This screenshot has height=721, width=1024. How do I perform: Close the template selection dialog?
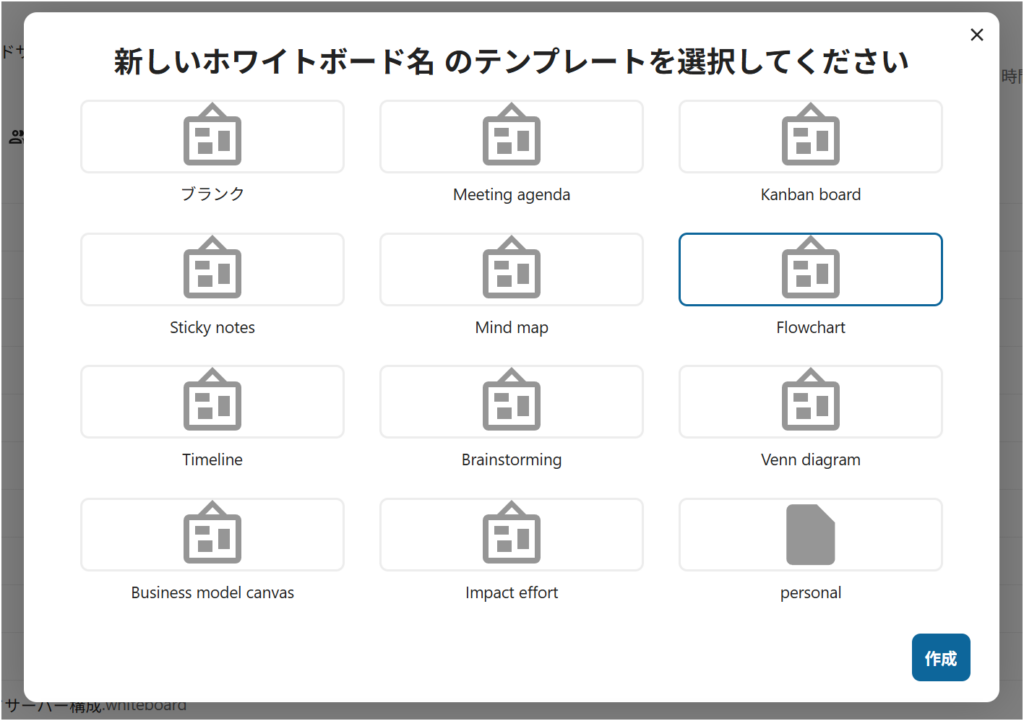977,35
